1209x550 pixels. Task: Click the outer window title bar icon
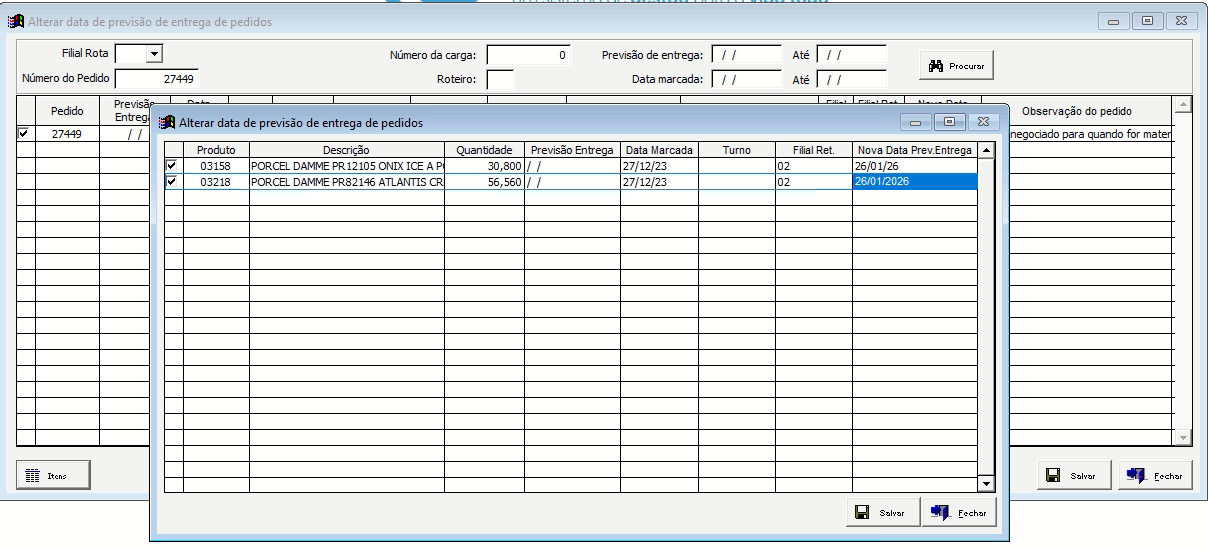click(x=16, y=21)
